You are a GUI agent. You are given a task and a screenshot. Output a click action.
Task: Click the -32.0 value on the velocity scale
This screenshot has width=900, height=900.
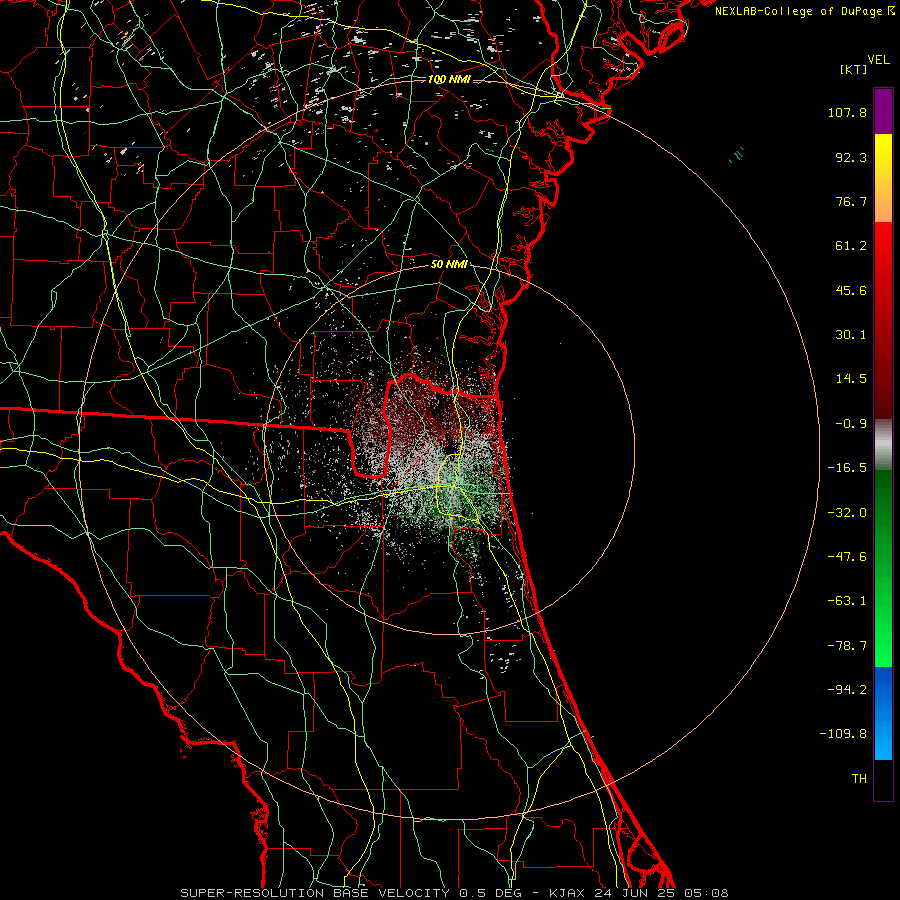(x=847, y=513)
